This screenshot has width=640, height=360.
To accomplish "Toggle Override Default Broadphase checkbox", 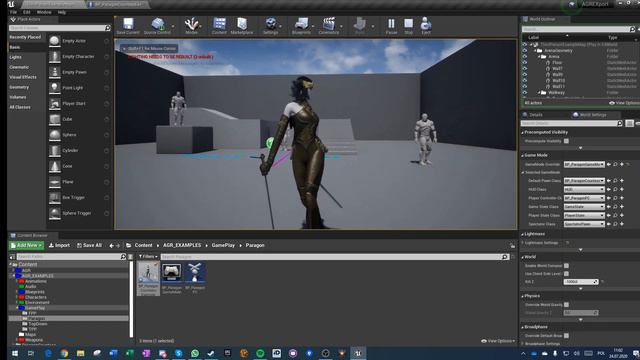I will coord(566,336).
